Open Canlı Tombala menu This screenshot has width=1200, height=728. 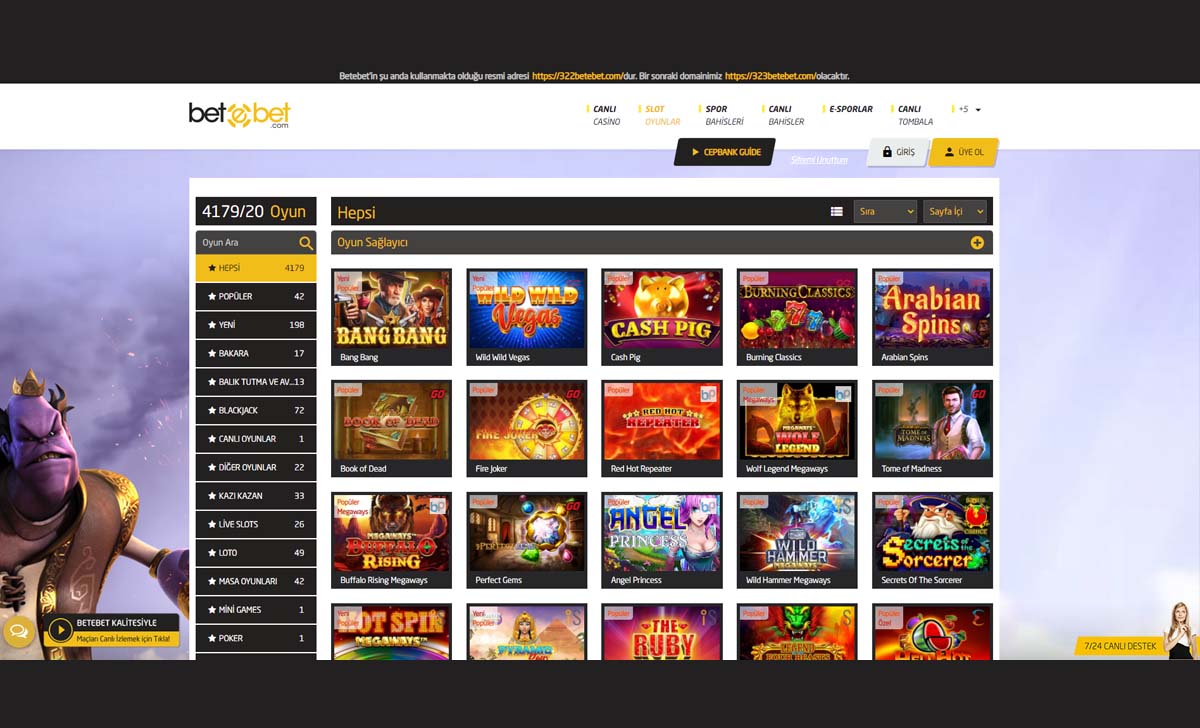point(914,115)
